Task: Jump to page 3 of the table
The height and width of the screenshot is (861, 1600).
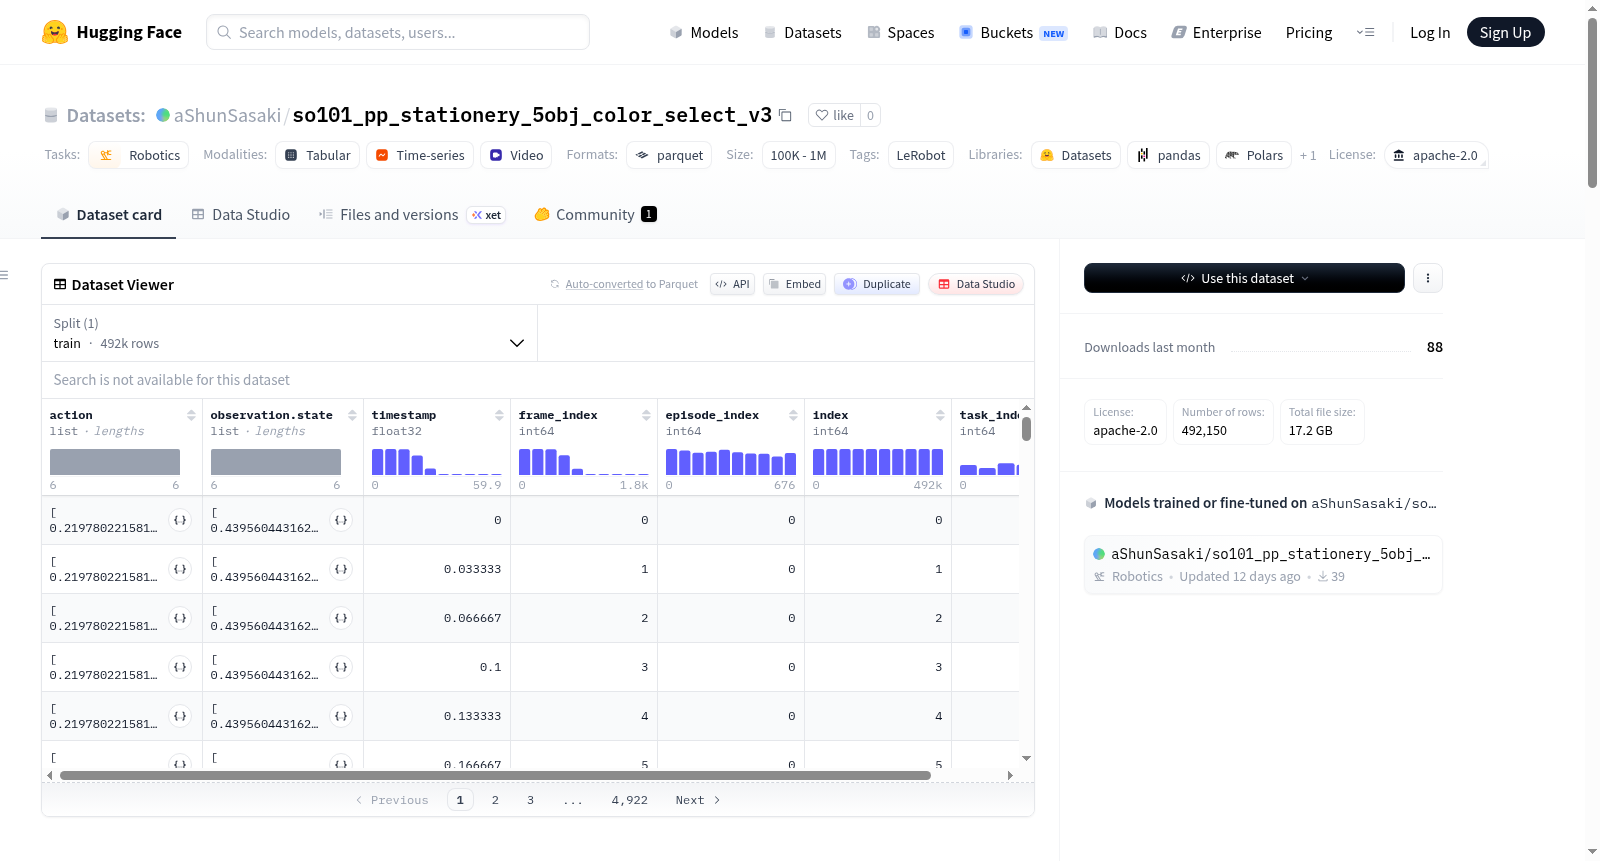Action: click(x=530, y=800)
